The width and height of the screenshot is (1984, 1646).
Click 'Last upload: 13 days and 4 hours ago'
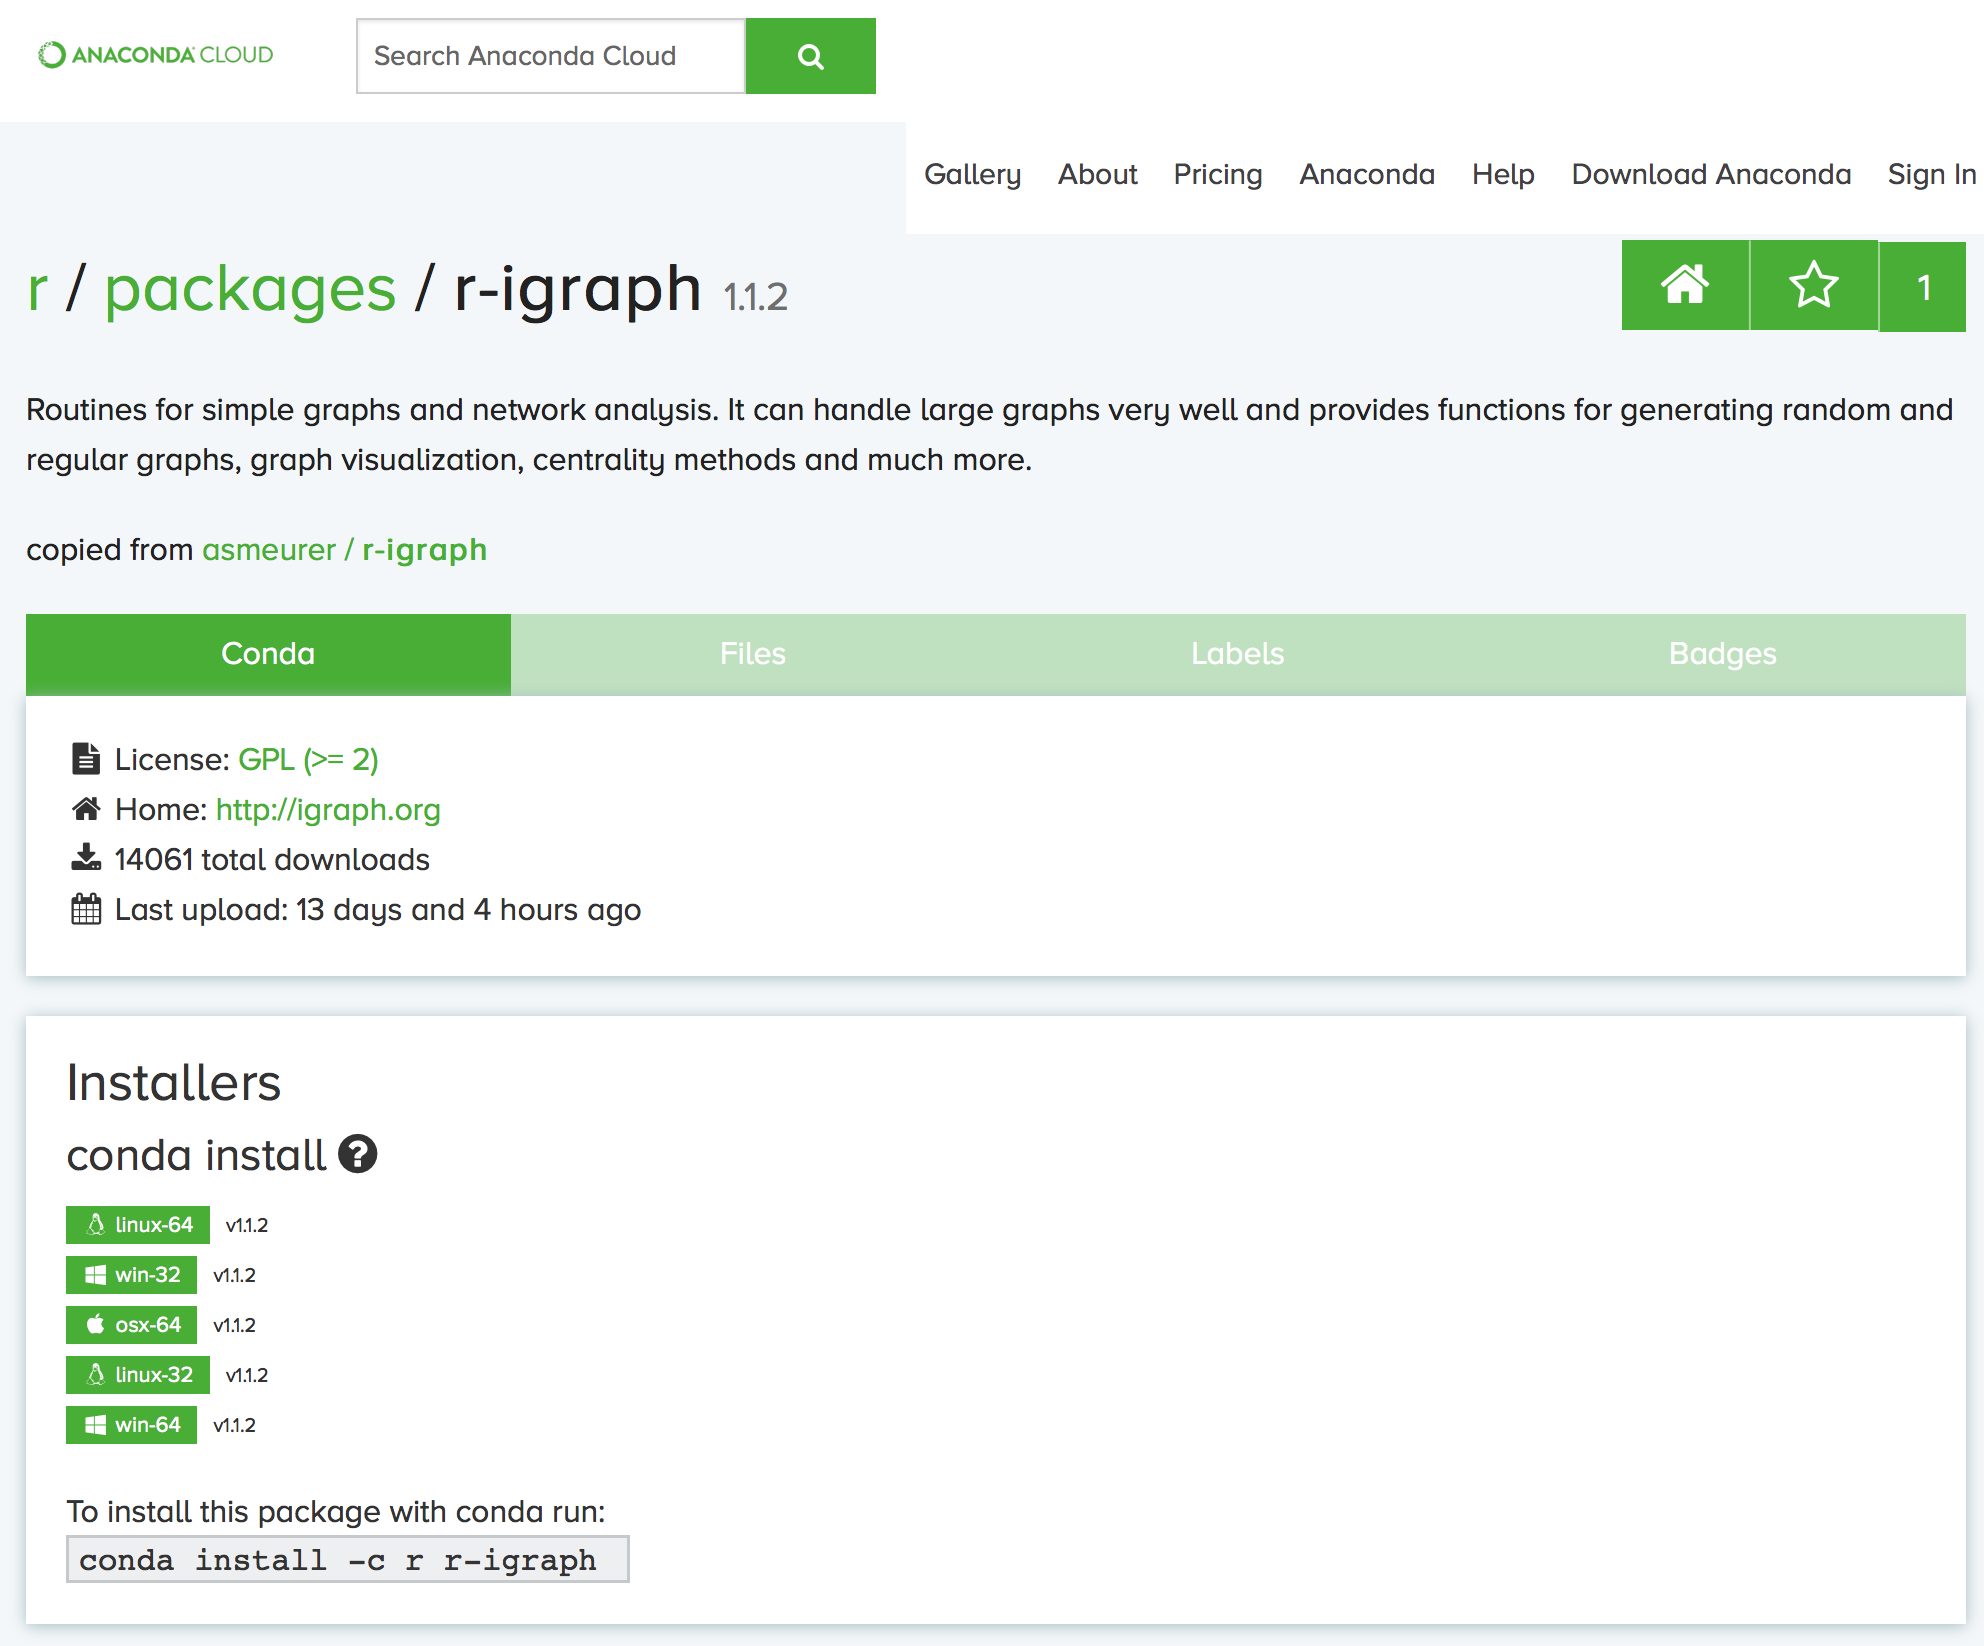pos(378,910)
